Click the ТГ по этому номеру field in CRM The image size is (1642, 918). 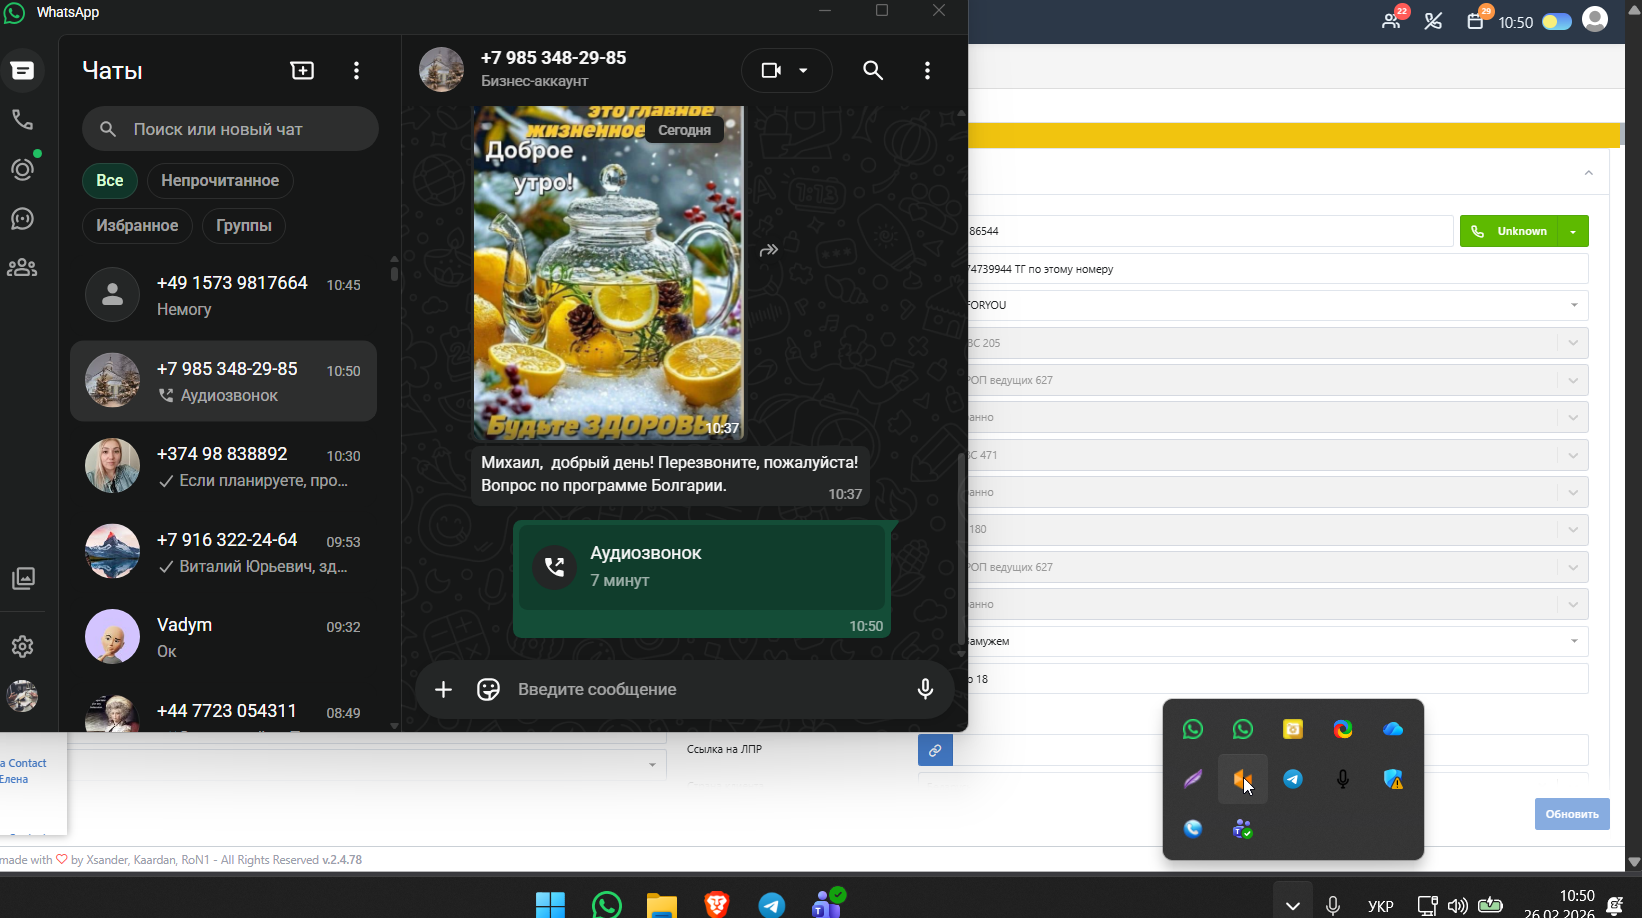[1278, 269]
